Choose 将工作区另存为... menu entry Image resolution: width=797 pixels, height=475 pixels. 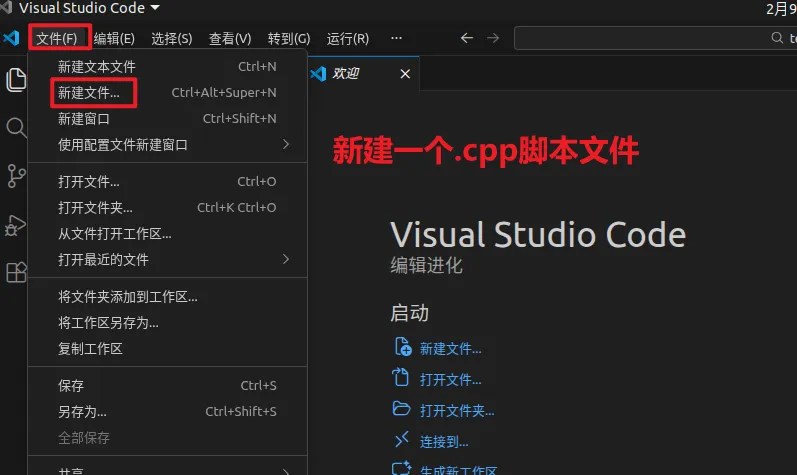coord(168,323)
